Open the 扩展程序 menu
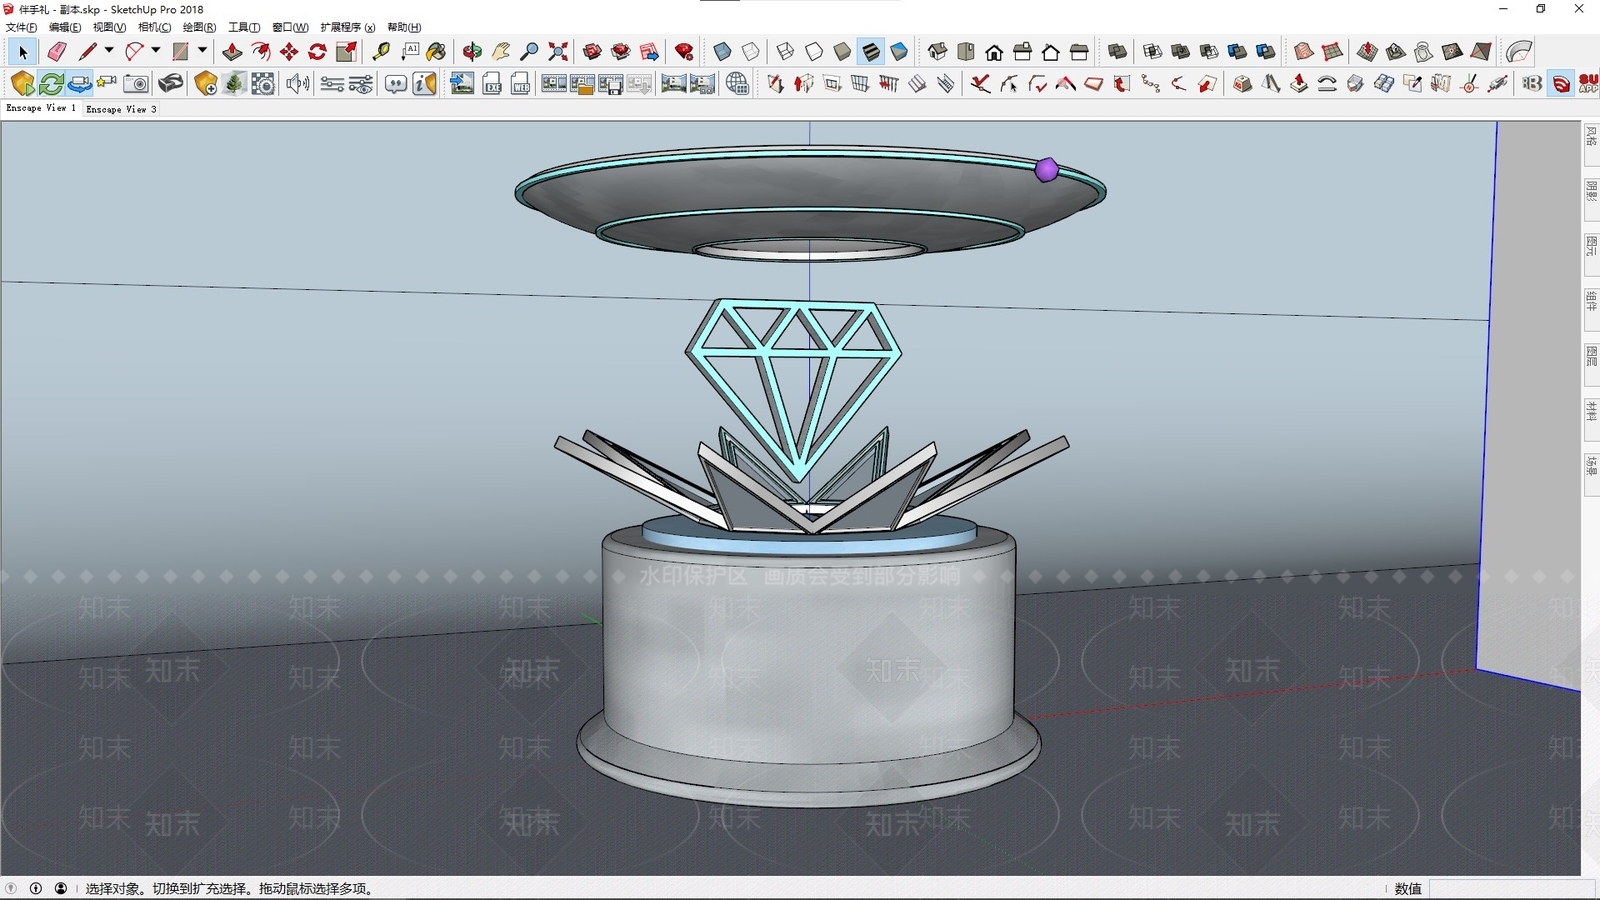This screenshot has width=1600, height=900. (347, 27)
